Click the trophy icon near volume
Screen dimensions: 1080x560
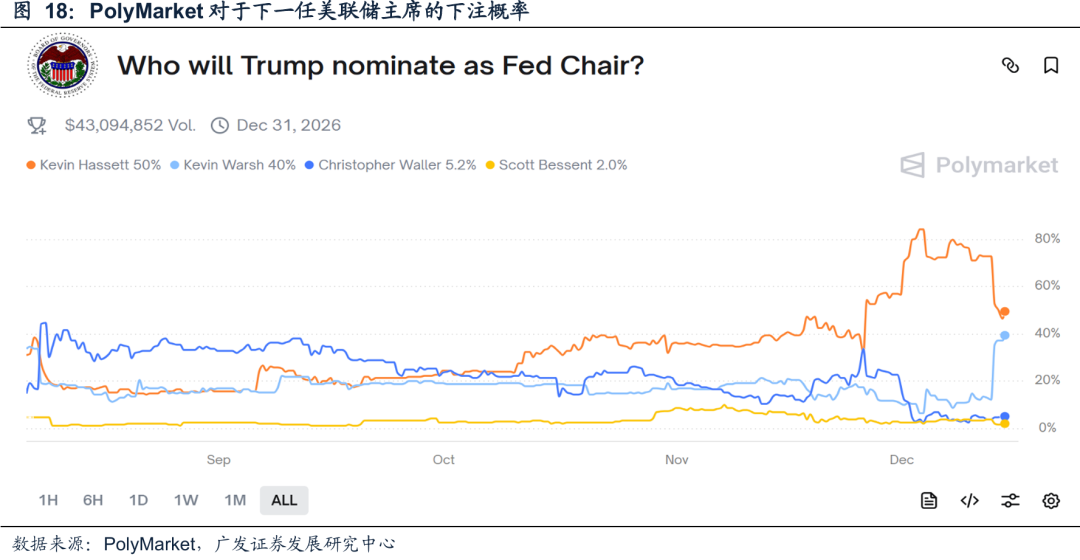point(37,126)
